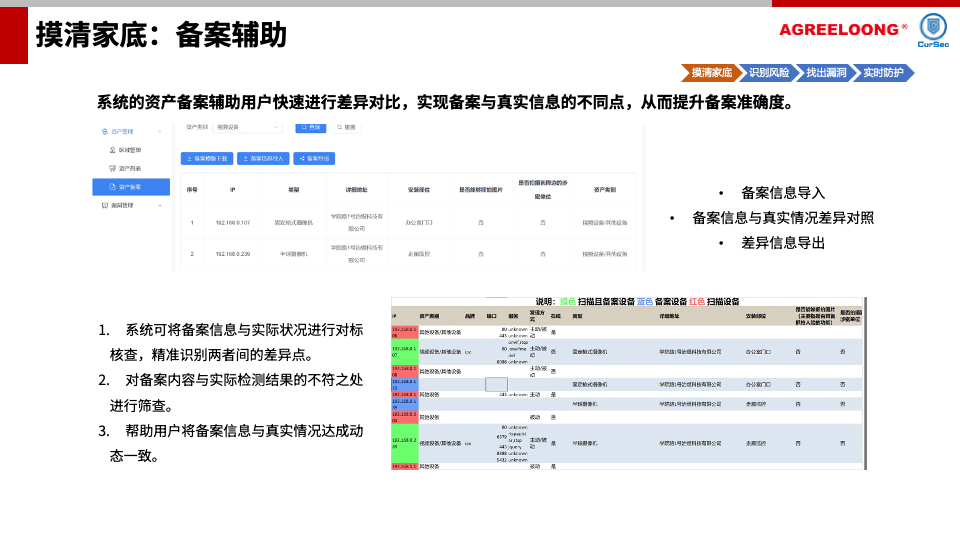This screenshot has height=540, width=960.
Task: Click the 详细地址 column header in 备案 table
Action: [356, 190]
